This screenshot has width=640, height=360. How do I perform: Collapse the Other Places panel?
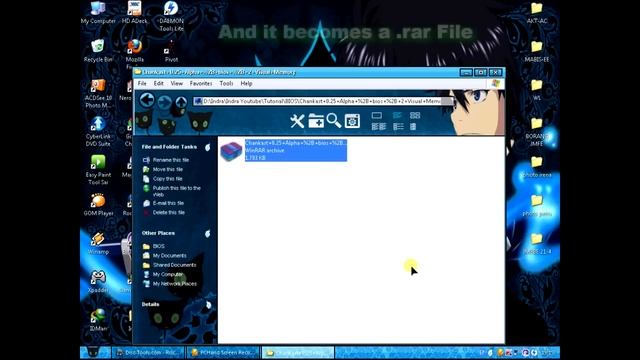pos(207,233)
